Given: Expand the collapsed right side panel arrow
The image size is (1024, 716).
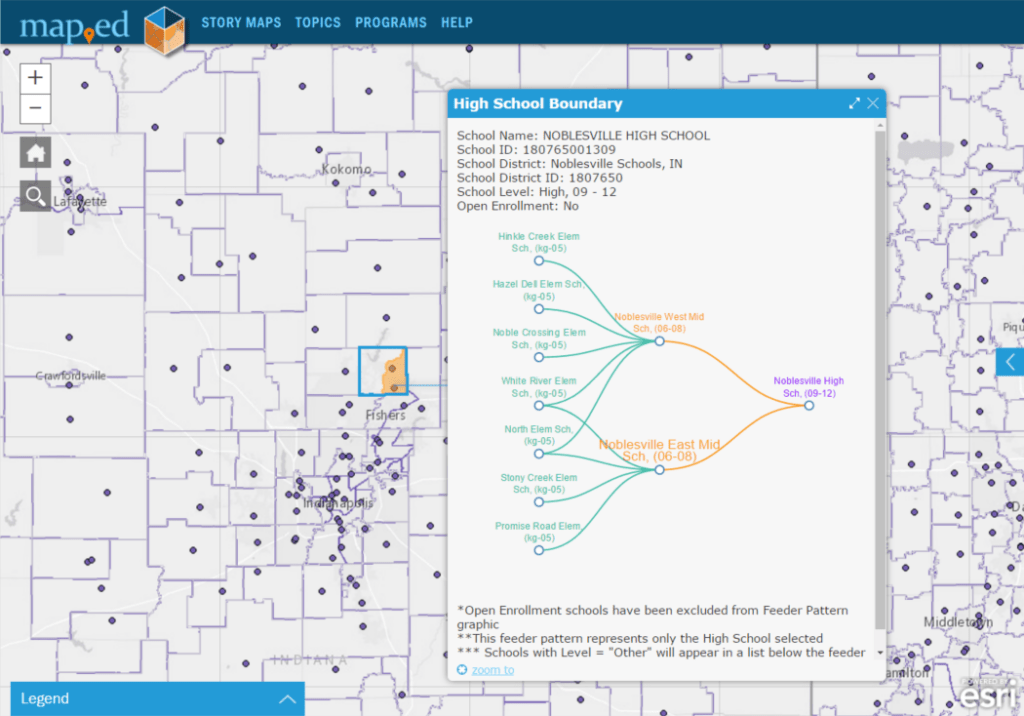Looking at the screenshot, I should click(1010, 362).
